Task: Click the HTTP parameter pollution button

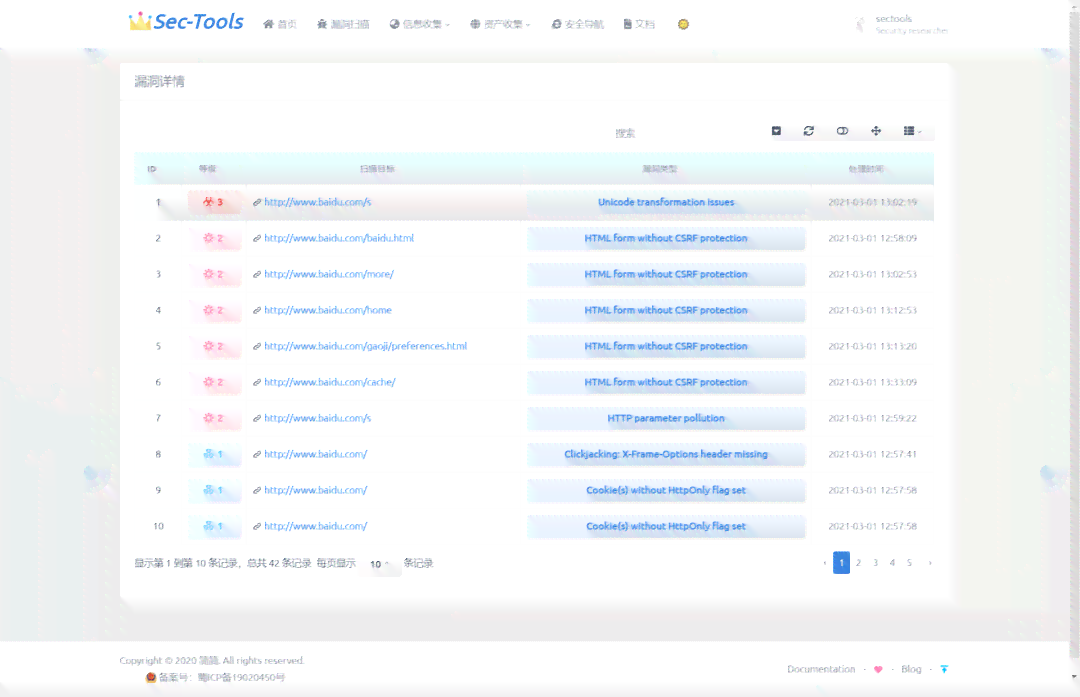Action: (666, 418)
